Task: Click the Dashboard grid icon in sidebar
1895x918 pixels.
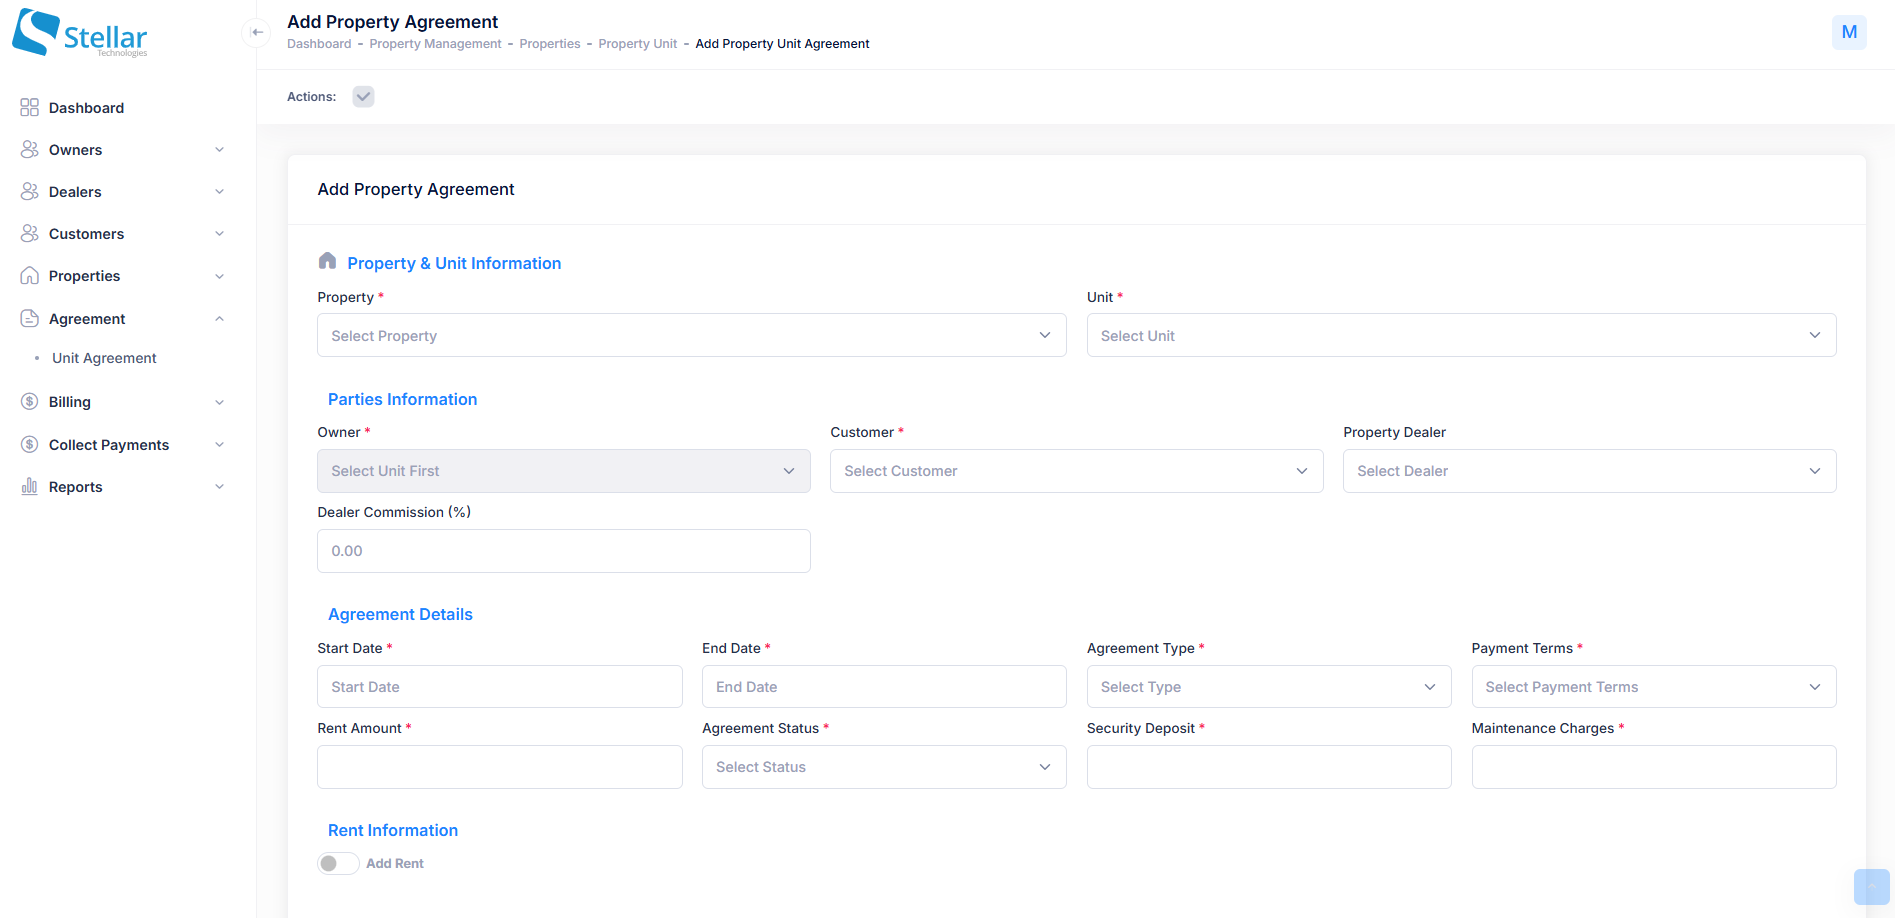Action: 29,108
